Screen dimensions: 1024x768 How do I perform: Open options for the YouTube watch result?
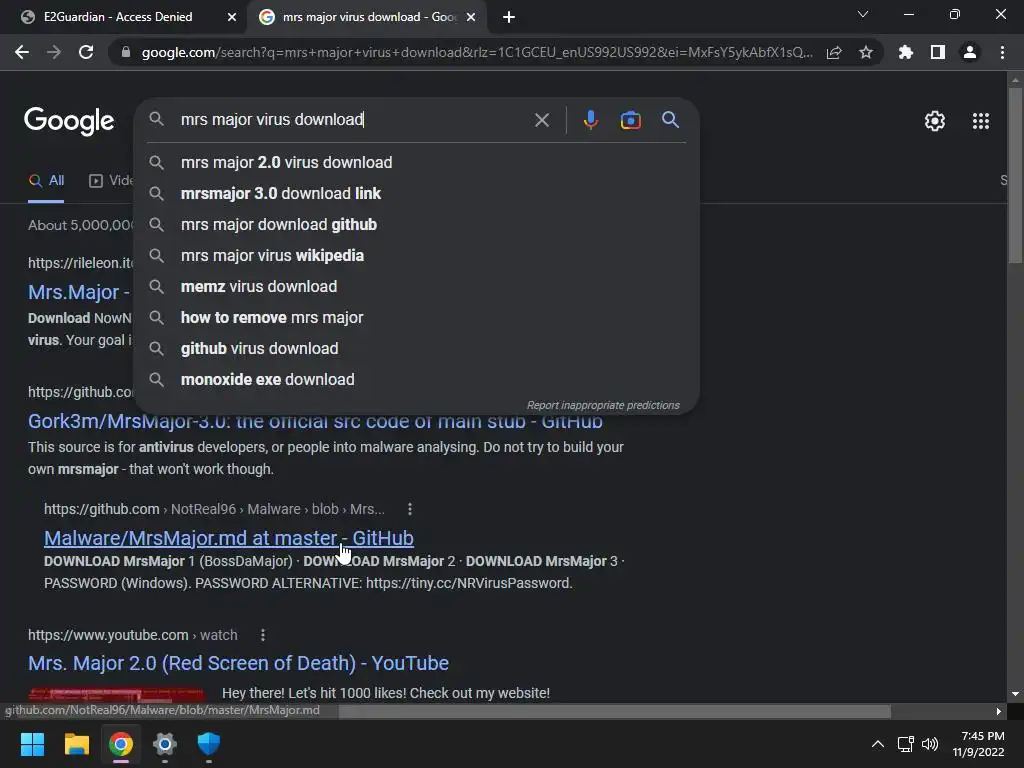(263, 635)
